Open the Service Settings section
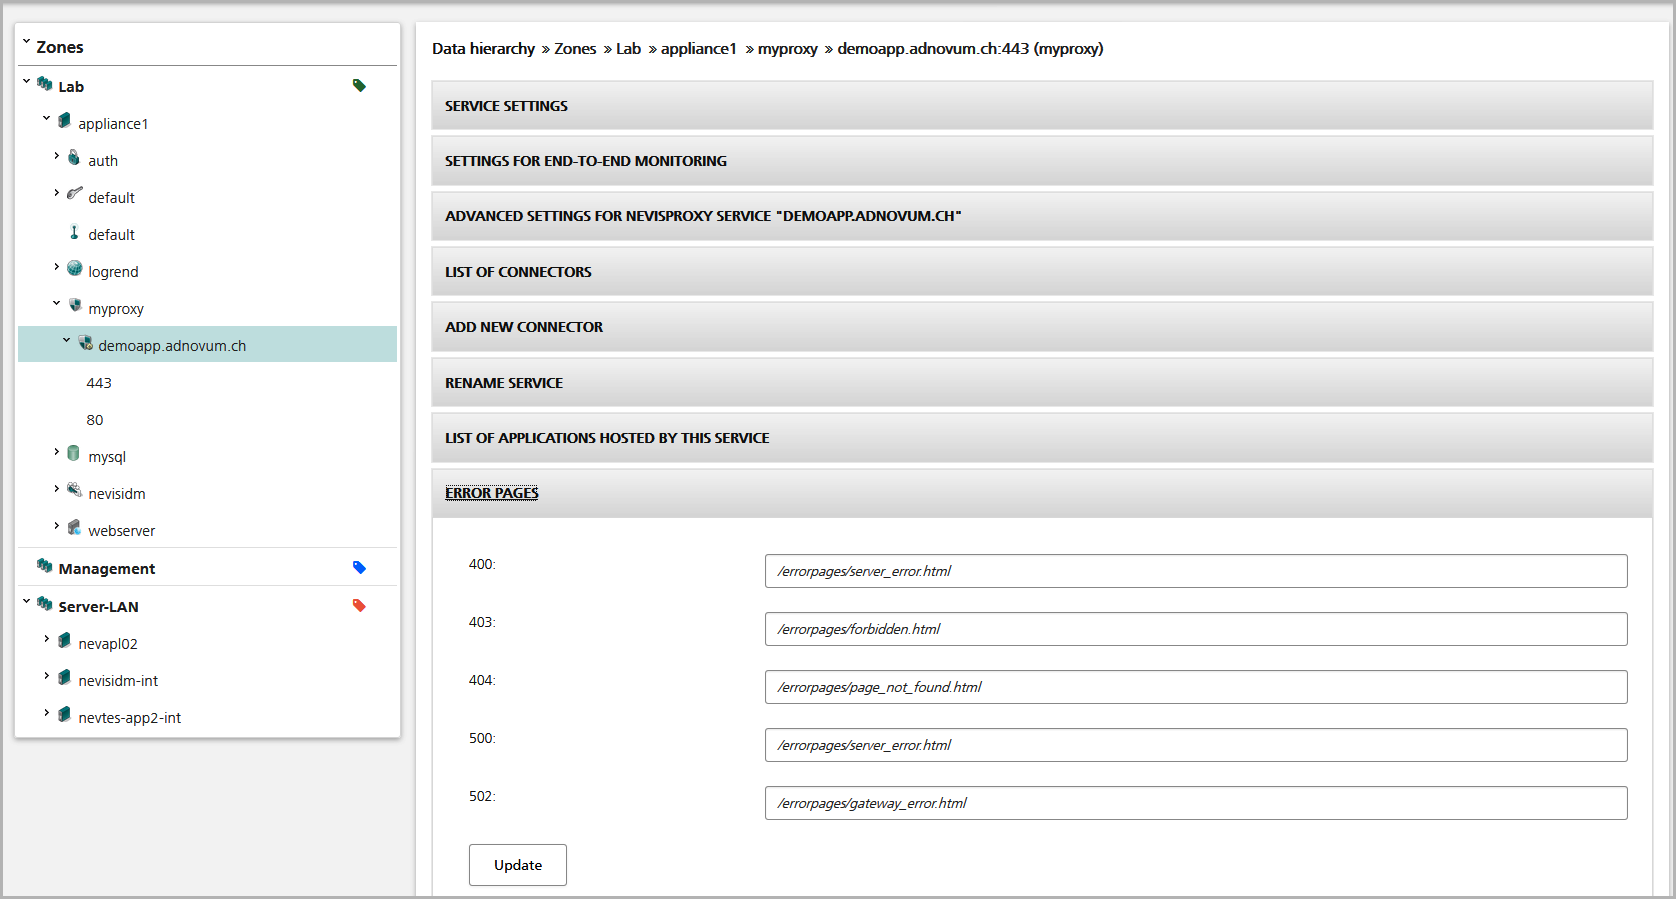This screenshot has width=1676, height=899. [1042, 106]
